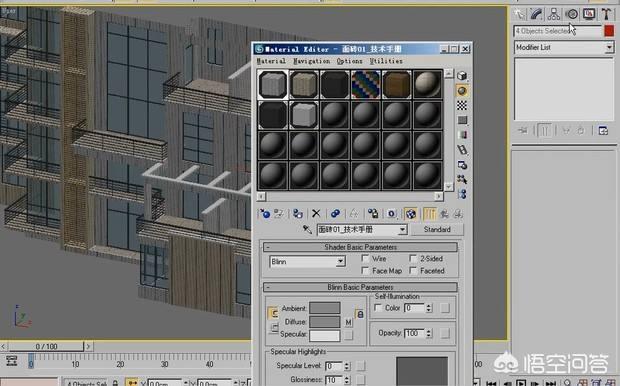Click Glossiness spinner arrows

(347, 380)
